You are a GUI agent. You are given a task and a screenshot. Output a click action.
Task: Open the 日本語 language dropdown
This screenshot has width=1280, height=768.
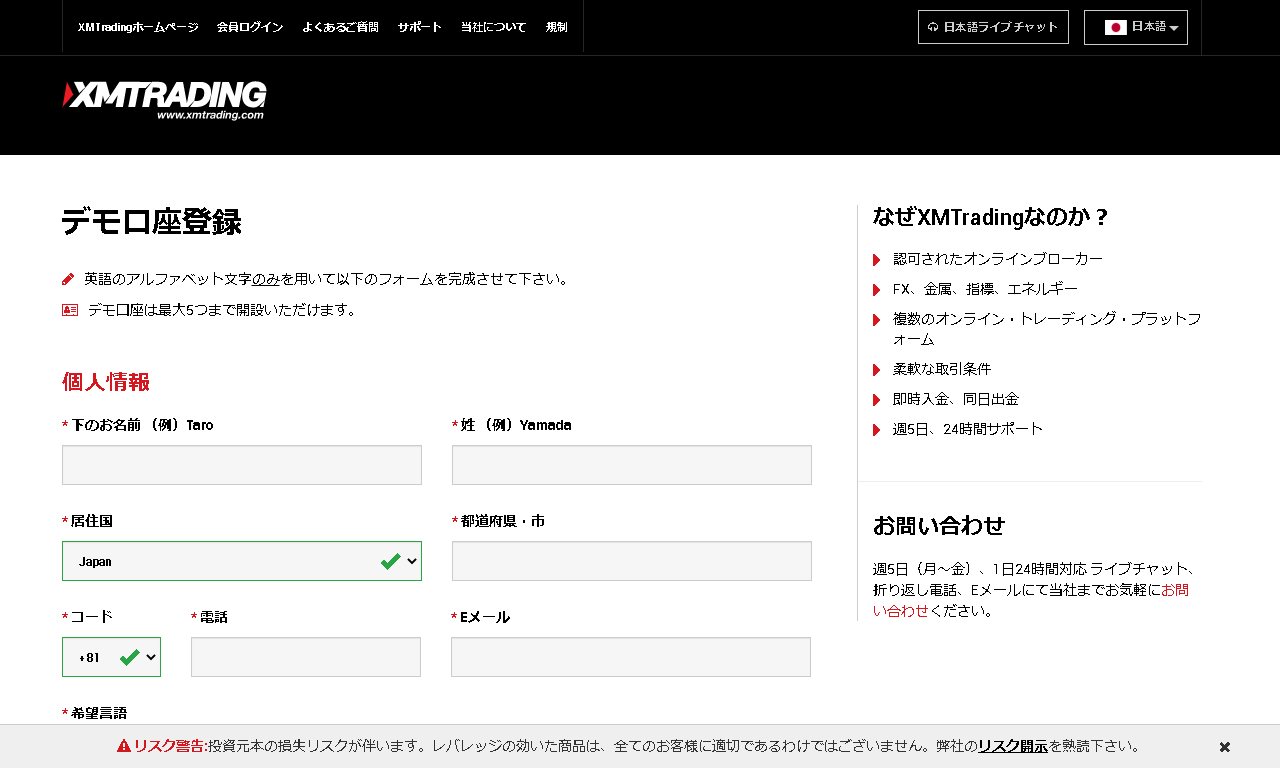(x=1136, y=27)
